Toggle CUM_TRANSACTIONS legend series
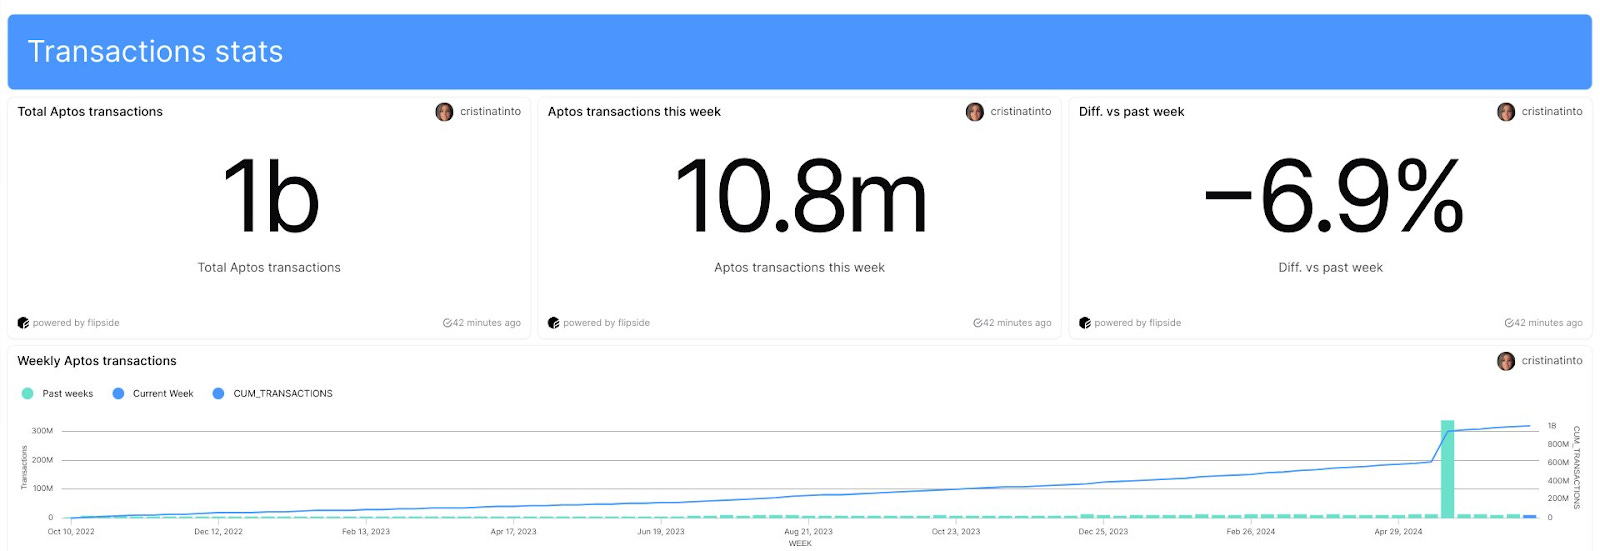The width and height of the screenshot is (1600, 551). (272, 394)
